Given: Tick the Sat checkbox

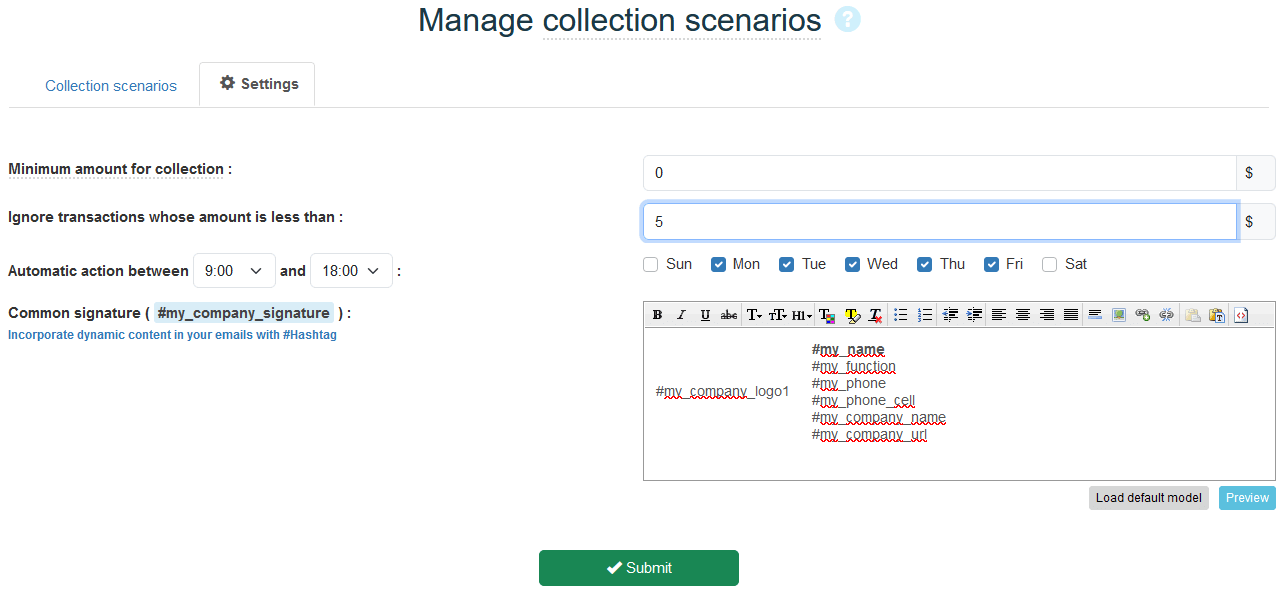Looking at the screenshot, I should (x=1049, y=265).
